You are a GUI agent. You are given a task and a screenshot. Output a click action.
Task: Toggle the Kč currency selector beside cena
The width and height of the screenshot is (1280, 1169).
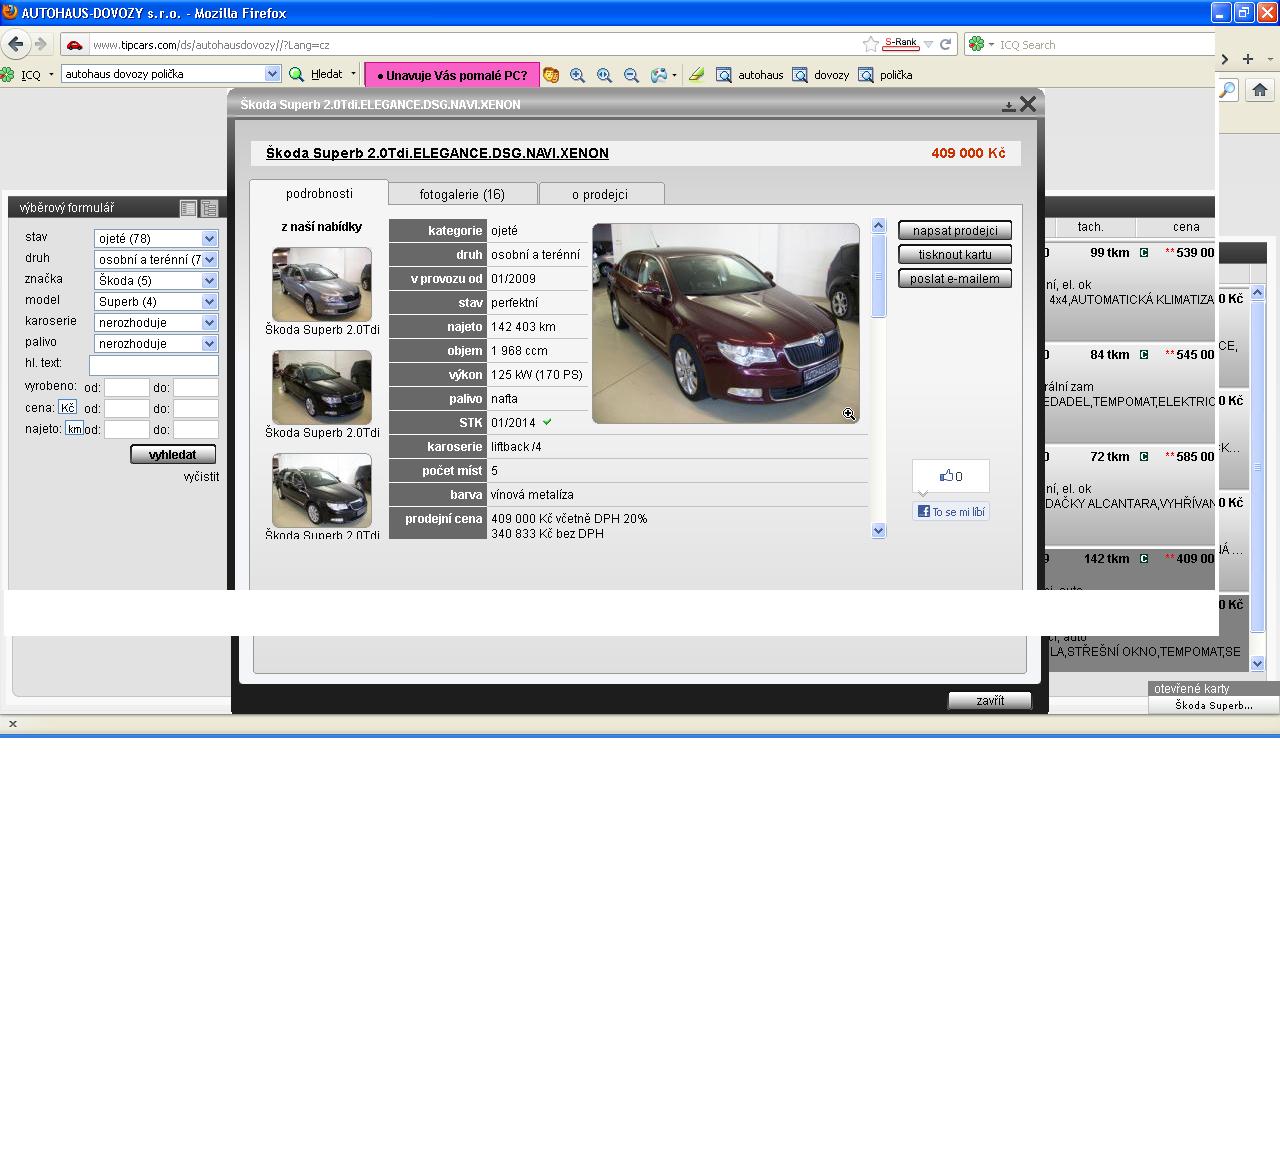click(67, 408)
